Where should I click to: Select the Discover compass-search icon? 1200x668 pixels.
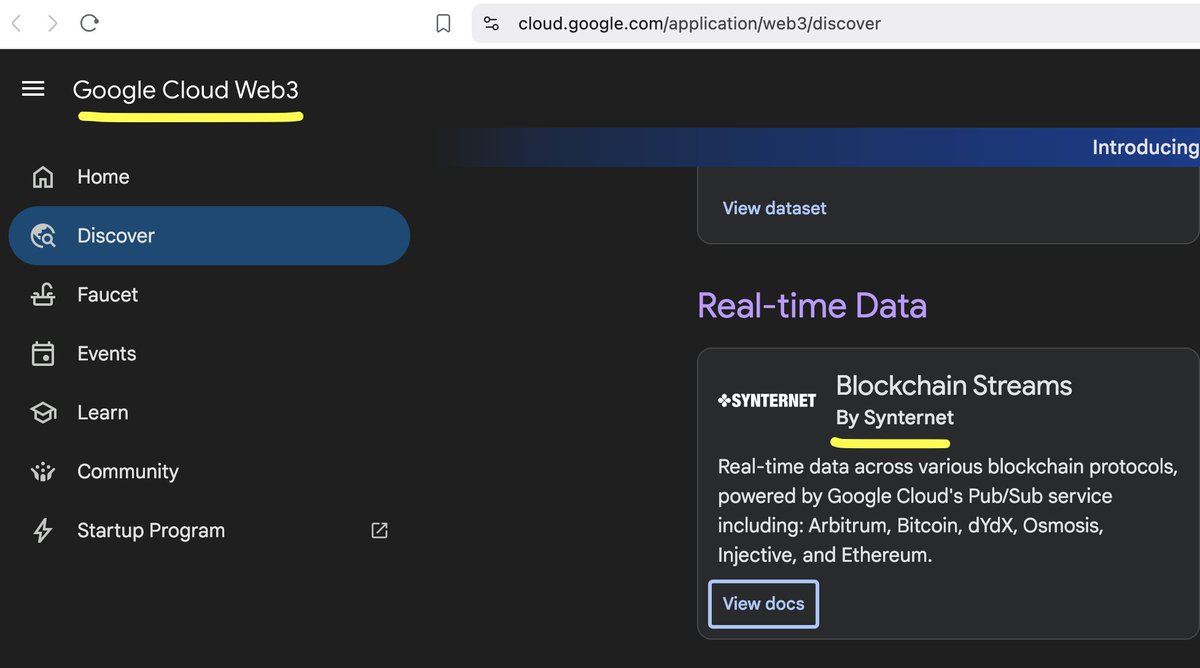point(44,235)
